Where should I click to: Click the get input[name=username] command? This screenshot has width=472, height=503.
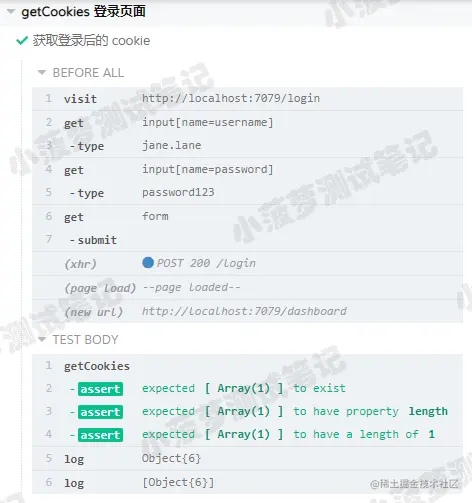click(247, 122)
